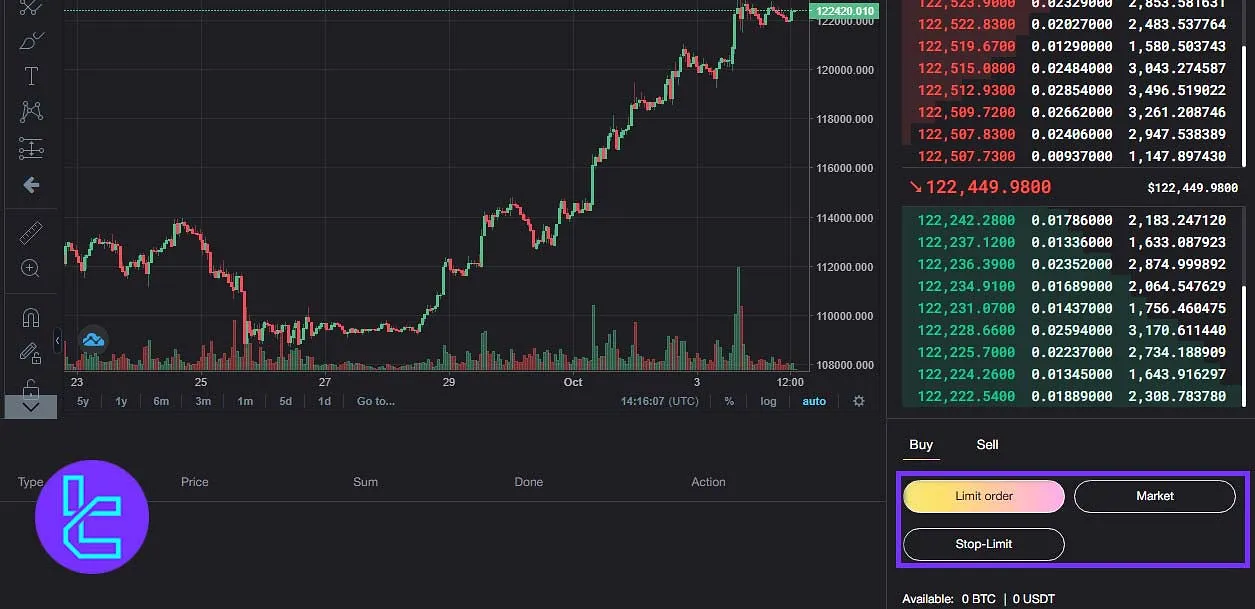
Task: Disable auto scale on chart
Action: point(814,401)
